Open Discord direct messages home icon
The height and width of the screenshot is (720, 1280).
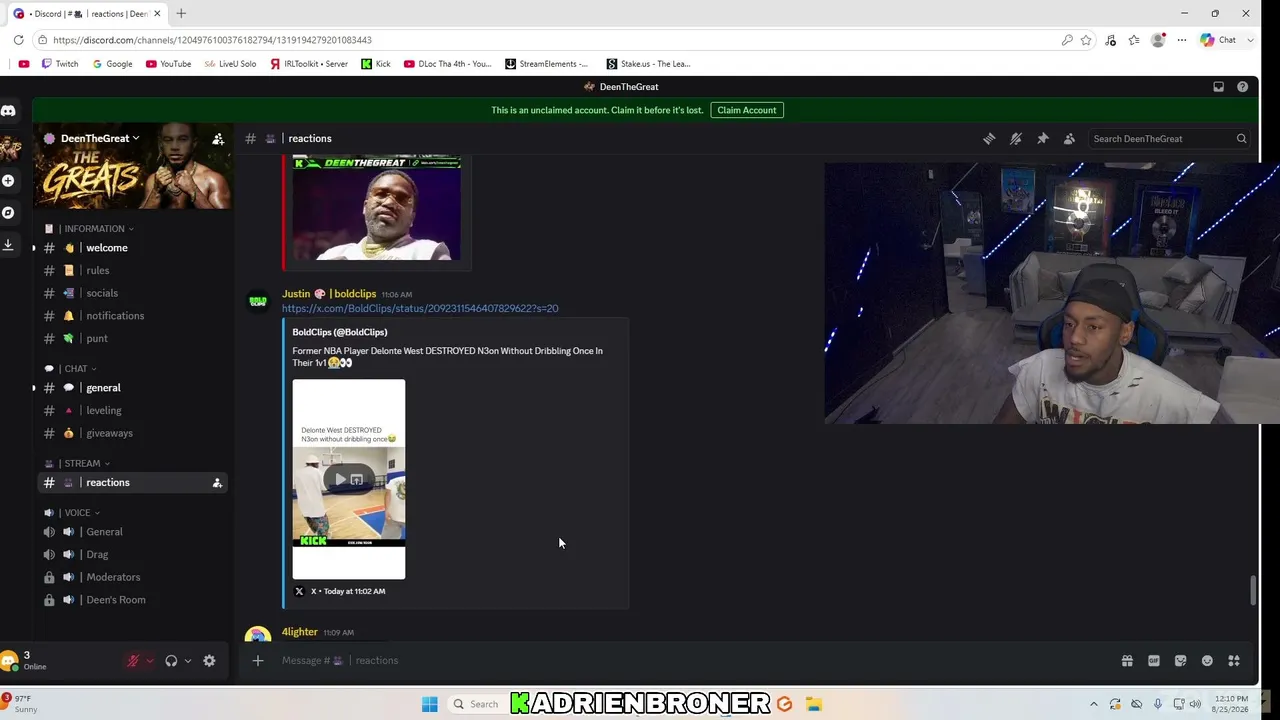[8, 111]
